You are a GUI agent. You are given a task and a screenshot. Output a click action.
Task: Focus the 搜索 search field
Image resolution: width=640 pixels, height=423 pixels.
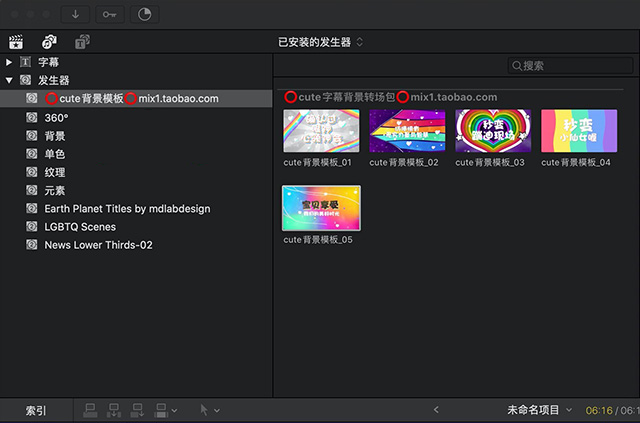tap(570, 65)
